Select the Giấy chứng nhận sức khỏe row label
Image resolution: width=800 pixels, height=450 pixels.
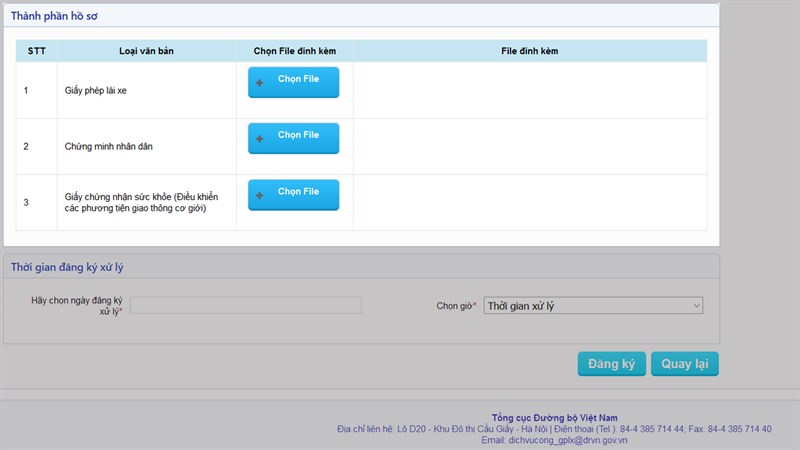coord(140,202)
